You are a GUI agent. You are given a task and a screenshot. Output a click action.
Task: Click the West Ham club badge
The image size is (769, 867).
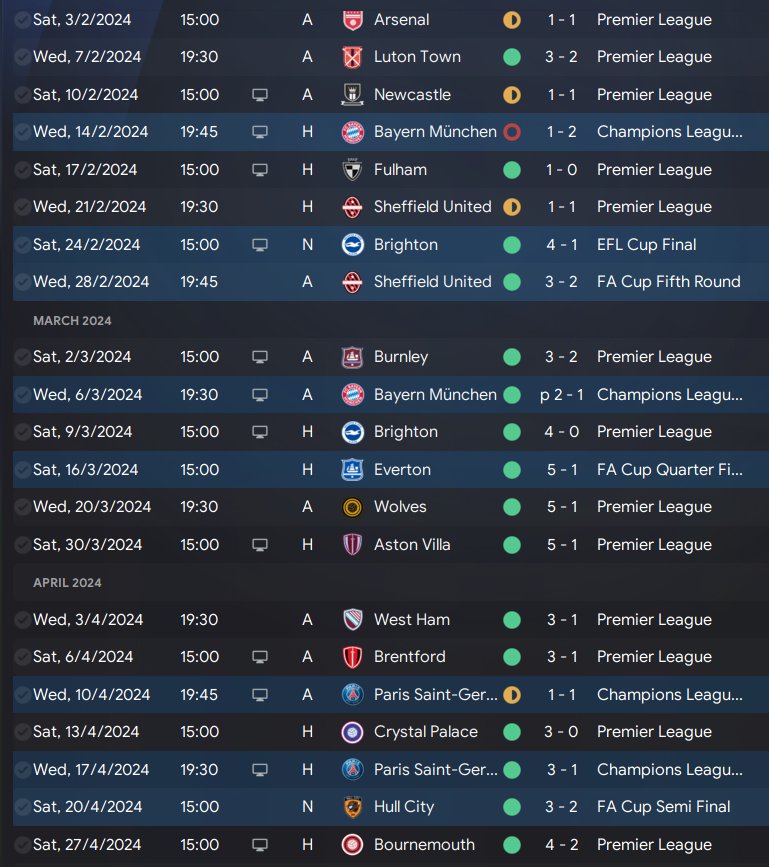(x=351, y=620)
